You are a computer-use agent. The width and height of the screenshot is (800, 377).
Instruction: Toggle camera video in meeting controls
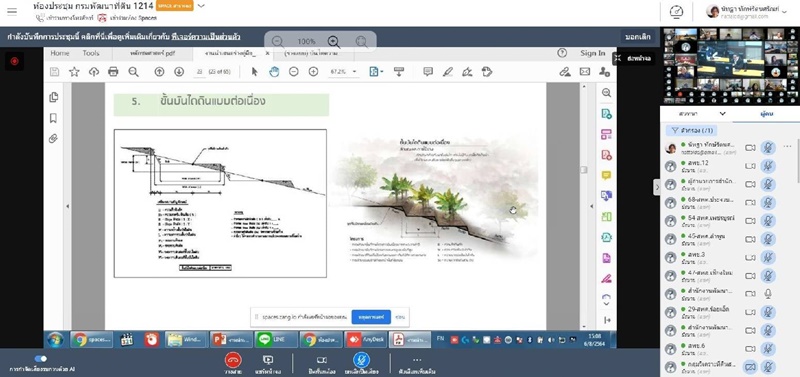pyautogui.click(x=321, y=360)
